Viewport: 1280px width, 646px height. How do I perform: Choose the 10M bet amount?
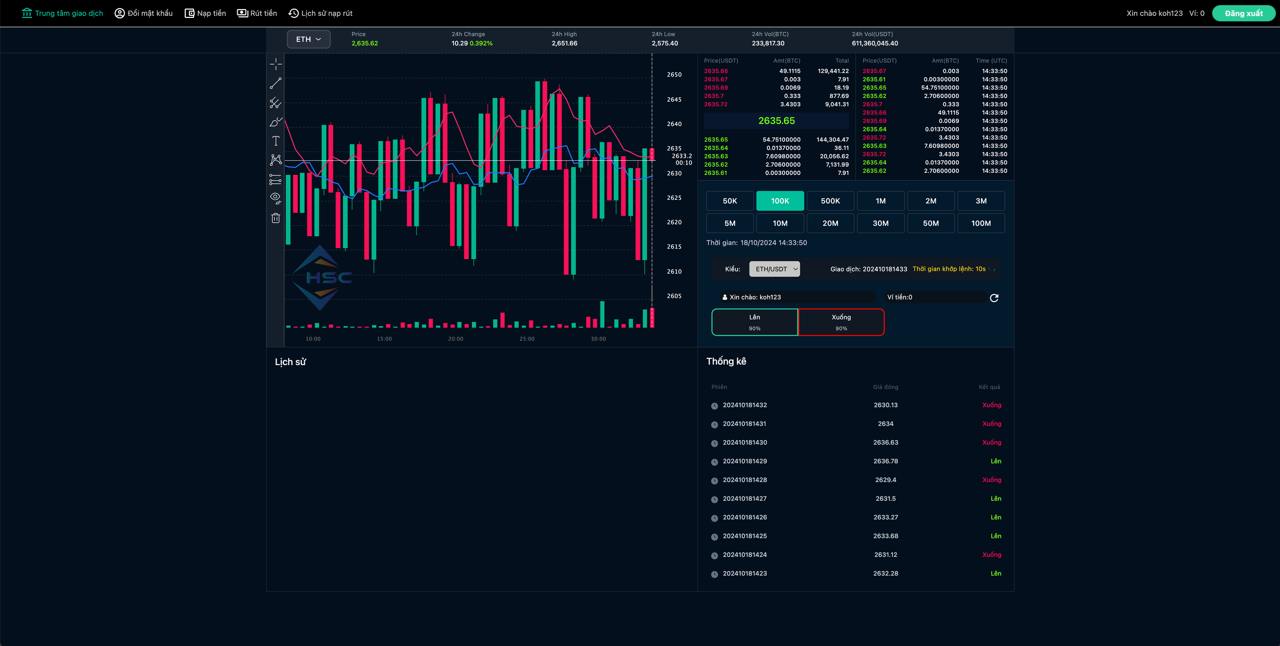click(780, 223)
